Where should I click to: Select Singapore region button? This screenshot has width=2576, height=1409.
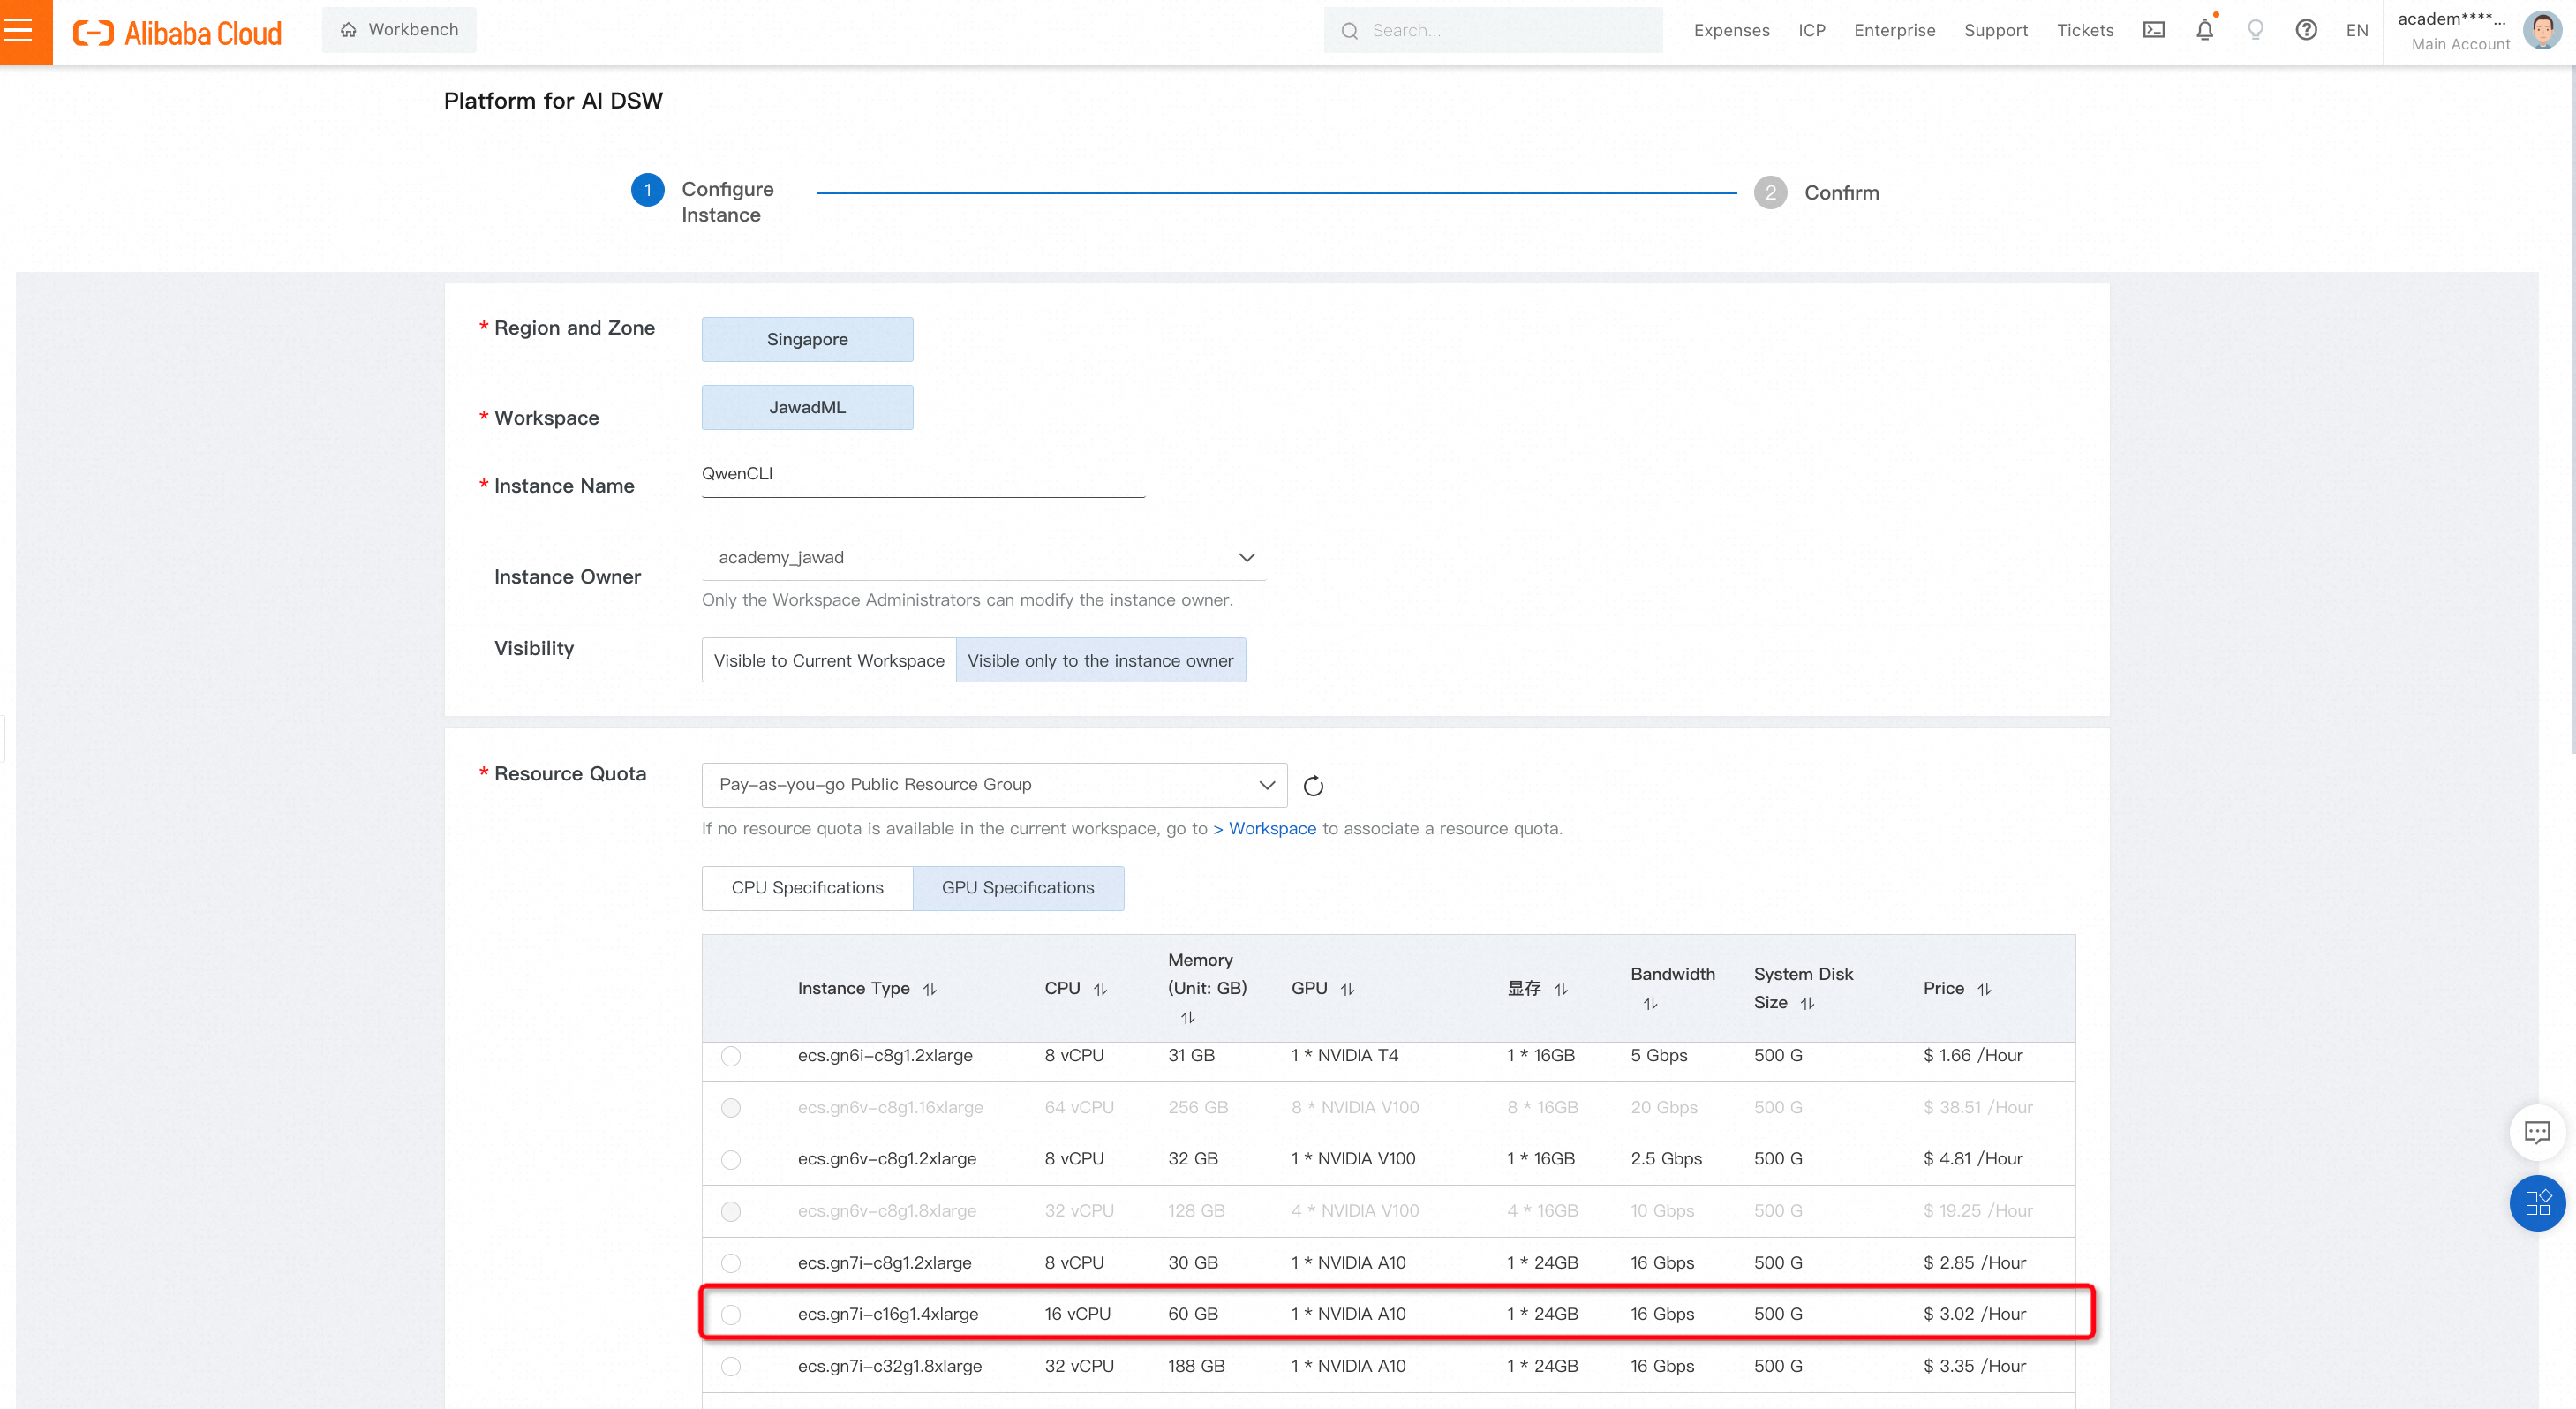(807, 339)
